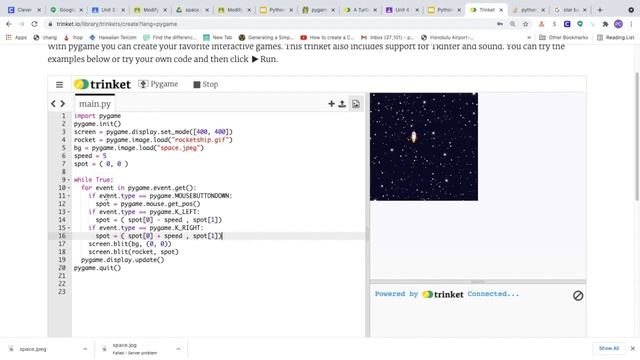
Task: Click the upload file icon
Action: 342,104
